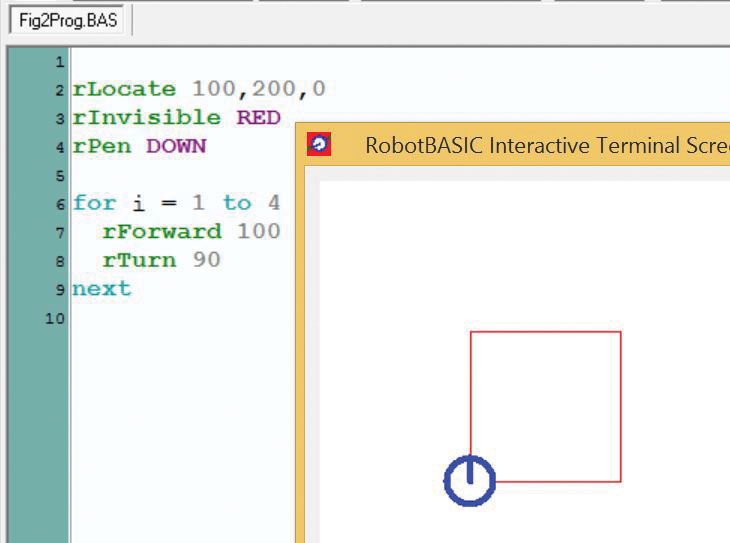
Task: Select the Fig2Prog.BAS editor tab
Action: [x=67, y=20]
